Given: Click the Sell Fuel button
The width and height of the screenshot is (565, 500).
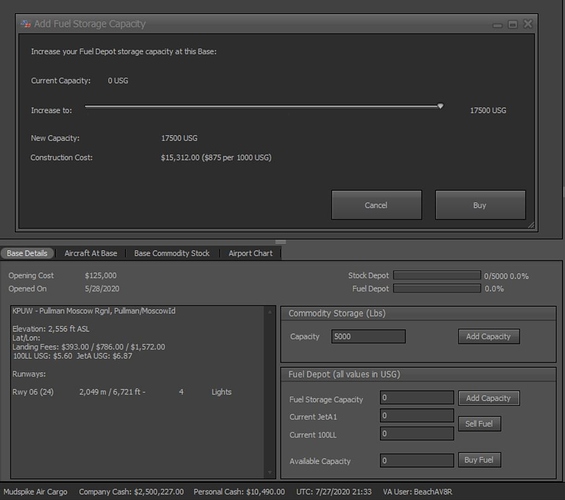Looking at the screenshot, I should [479, 424].
